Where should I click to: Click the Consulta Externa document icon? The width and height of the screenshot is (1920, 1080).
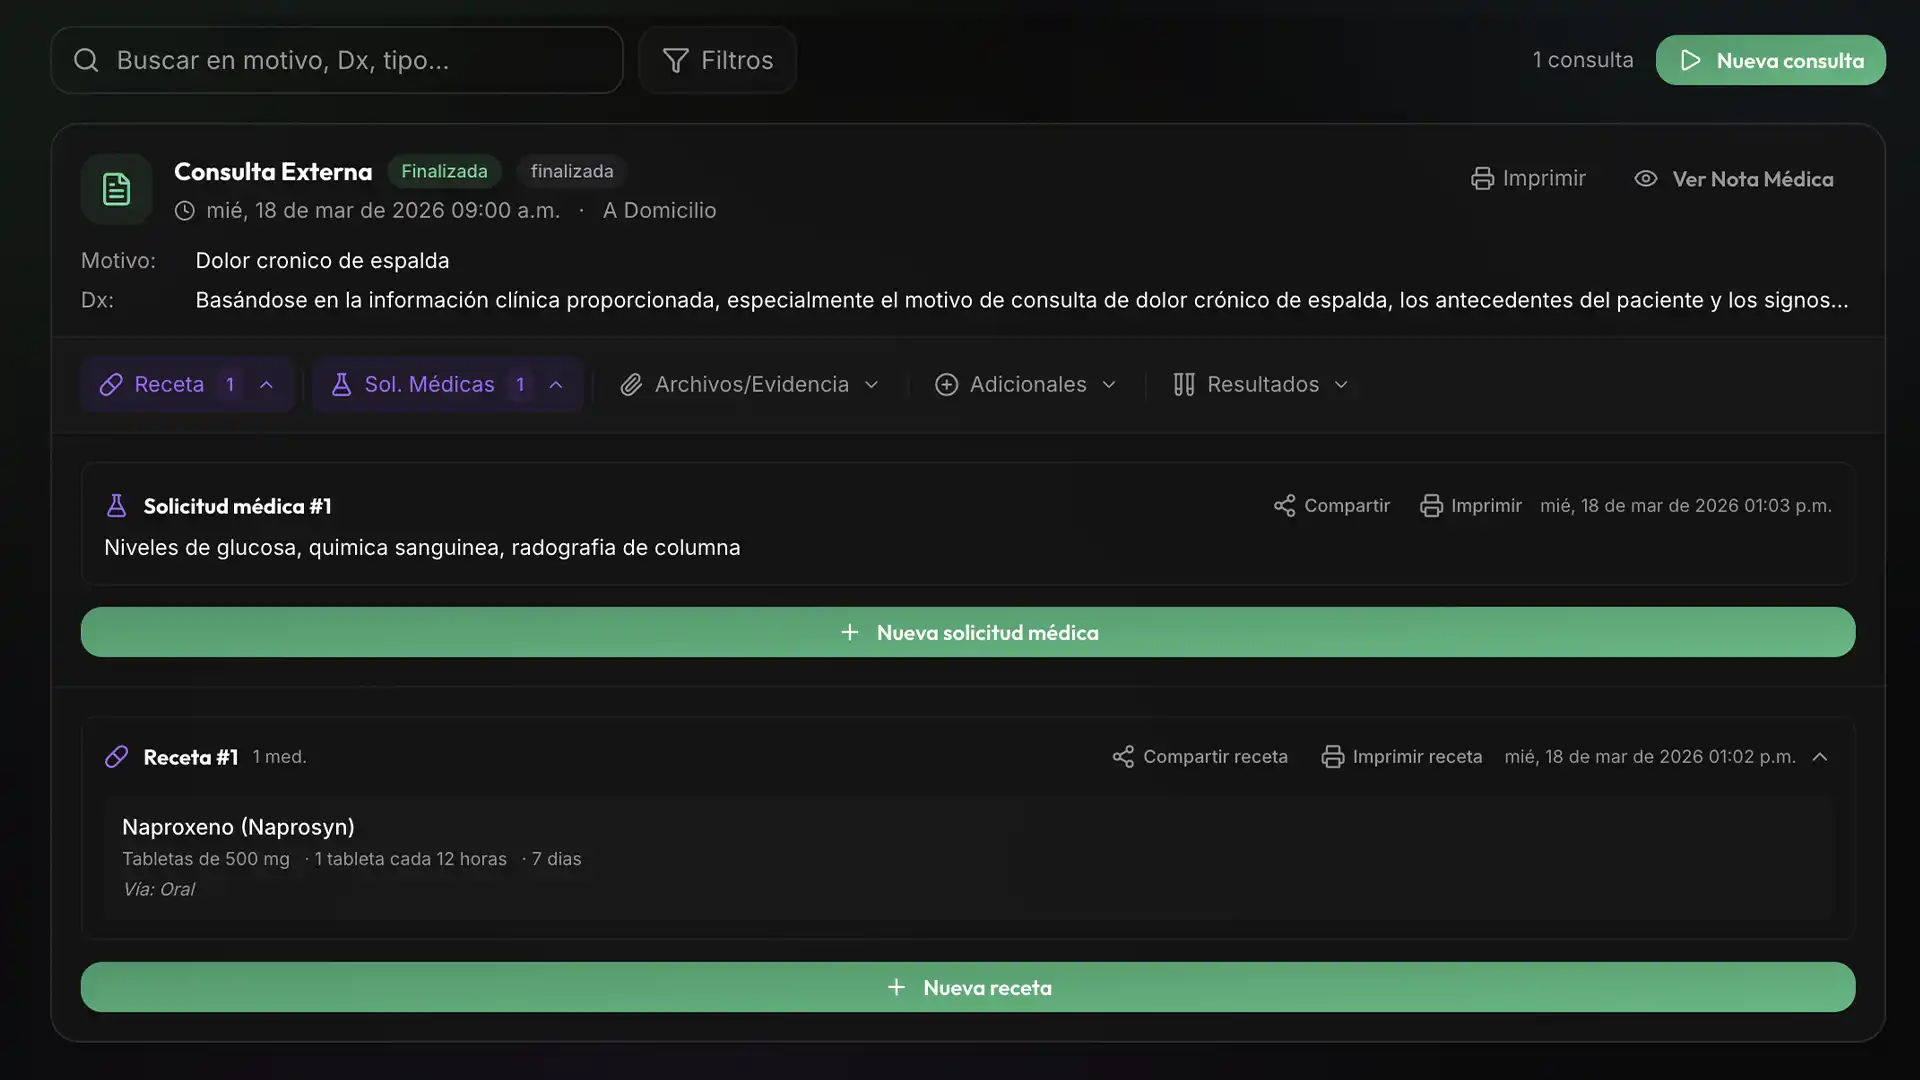[117, 189]
